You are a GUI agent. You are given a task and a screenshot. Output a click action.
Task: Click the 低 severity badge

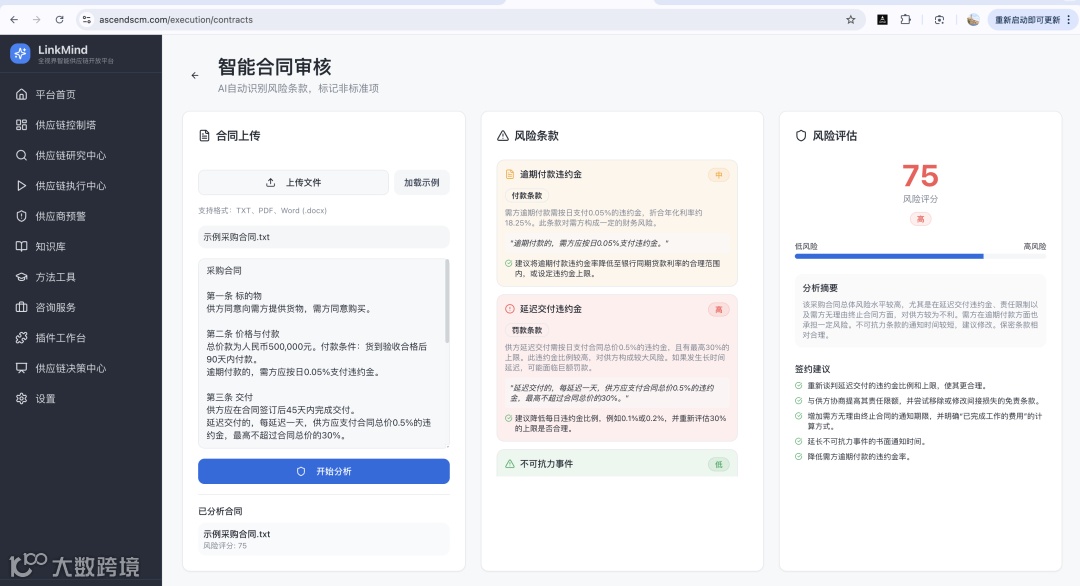click(x=718, y=464)
